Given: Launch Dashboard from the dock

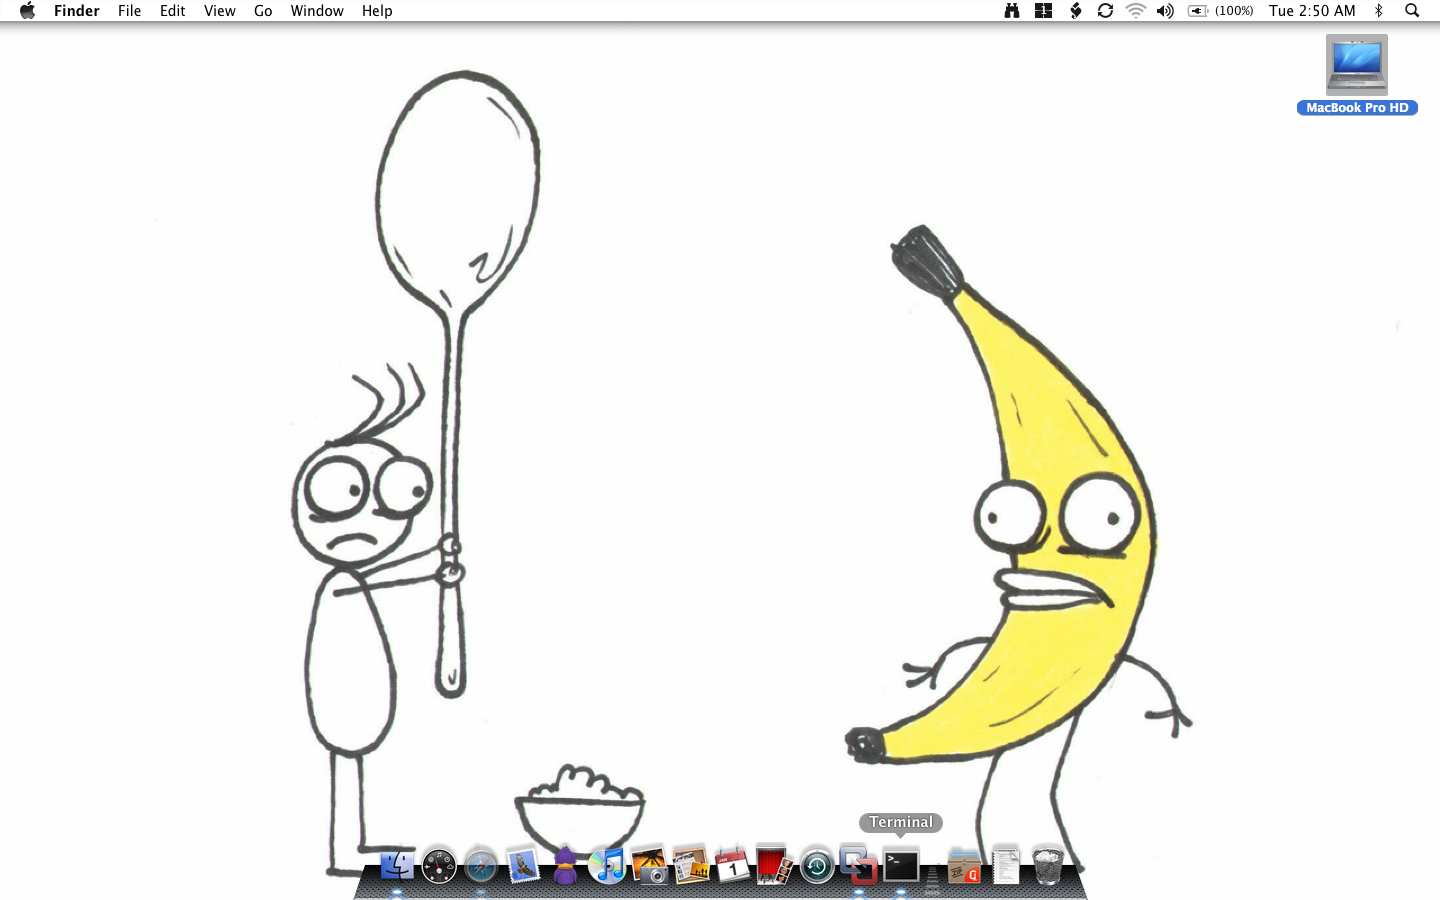Looking at the screenshot, I should click(x=439, y=866).
